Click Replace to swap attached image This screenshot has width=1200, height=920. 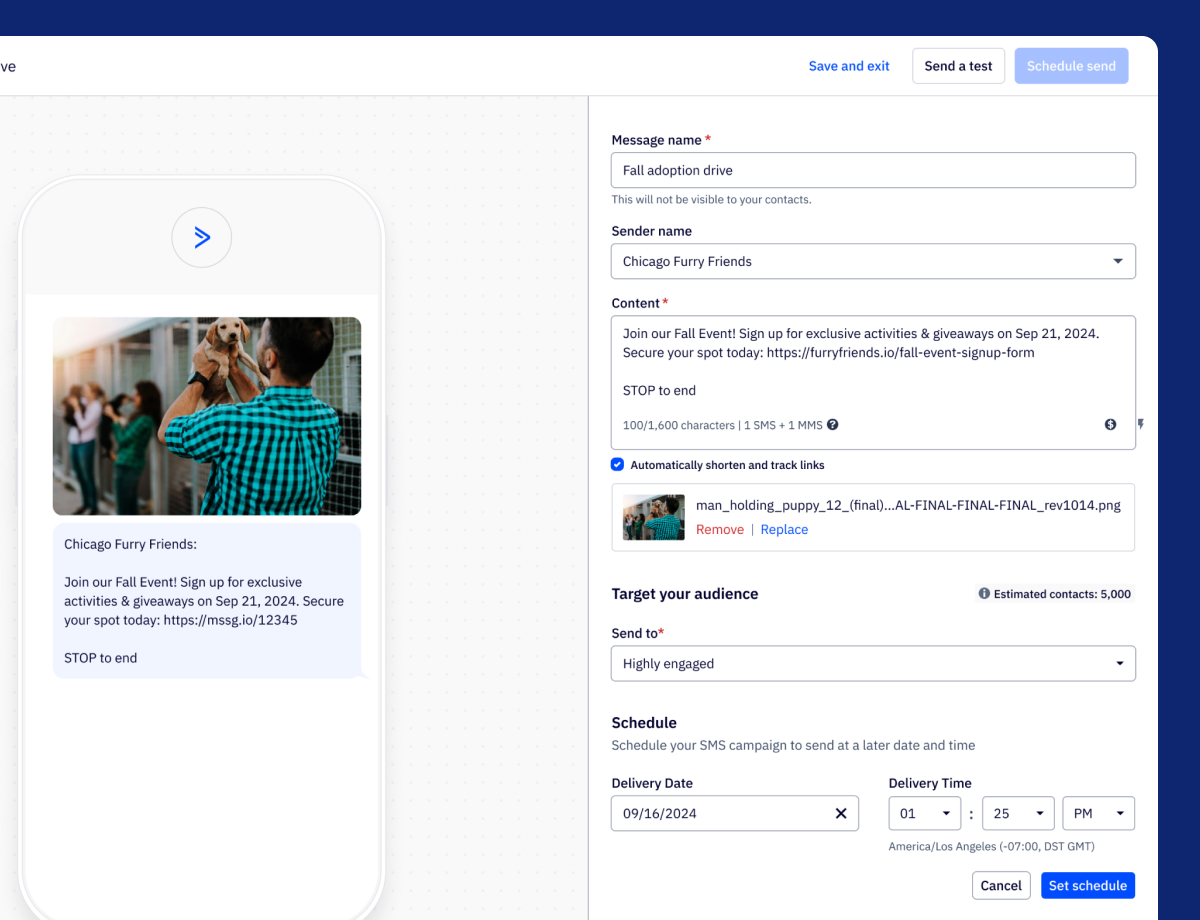(784, 530)
